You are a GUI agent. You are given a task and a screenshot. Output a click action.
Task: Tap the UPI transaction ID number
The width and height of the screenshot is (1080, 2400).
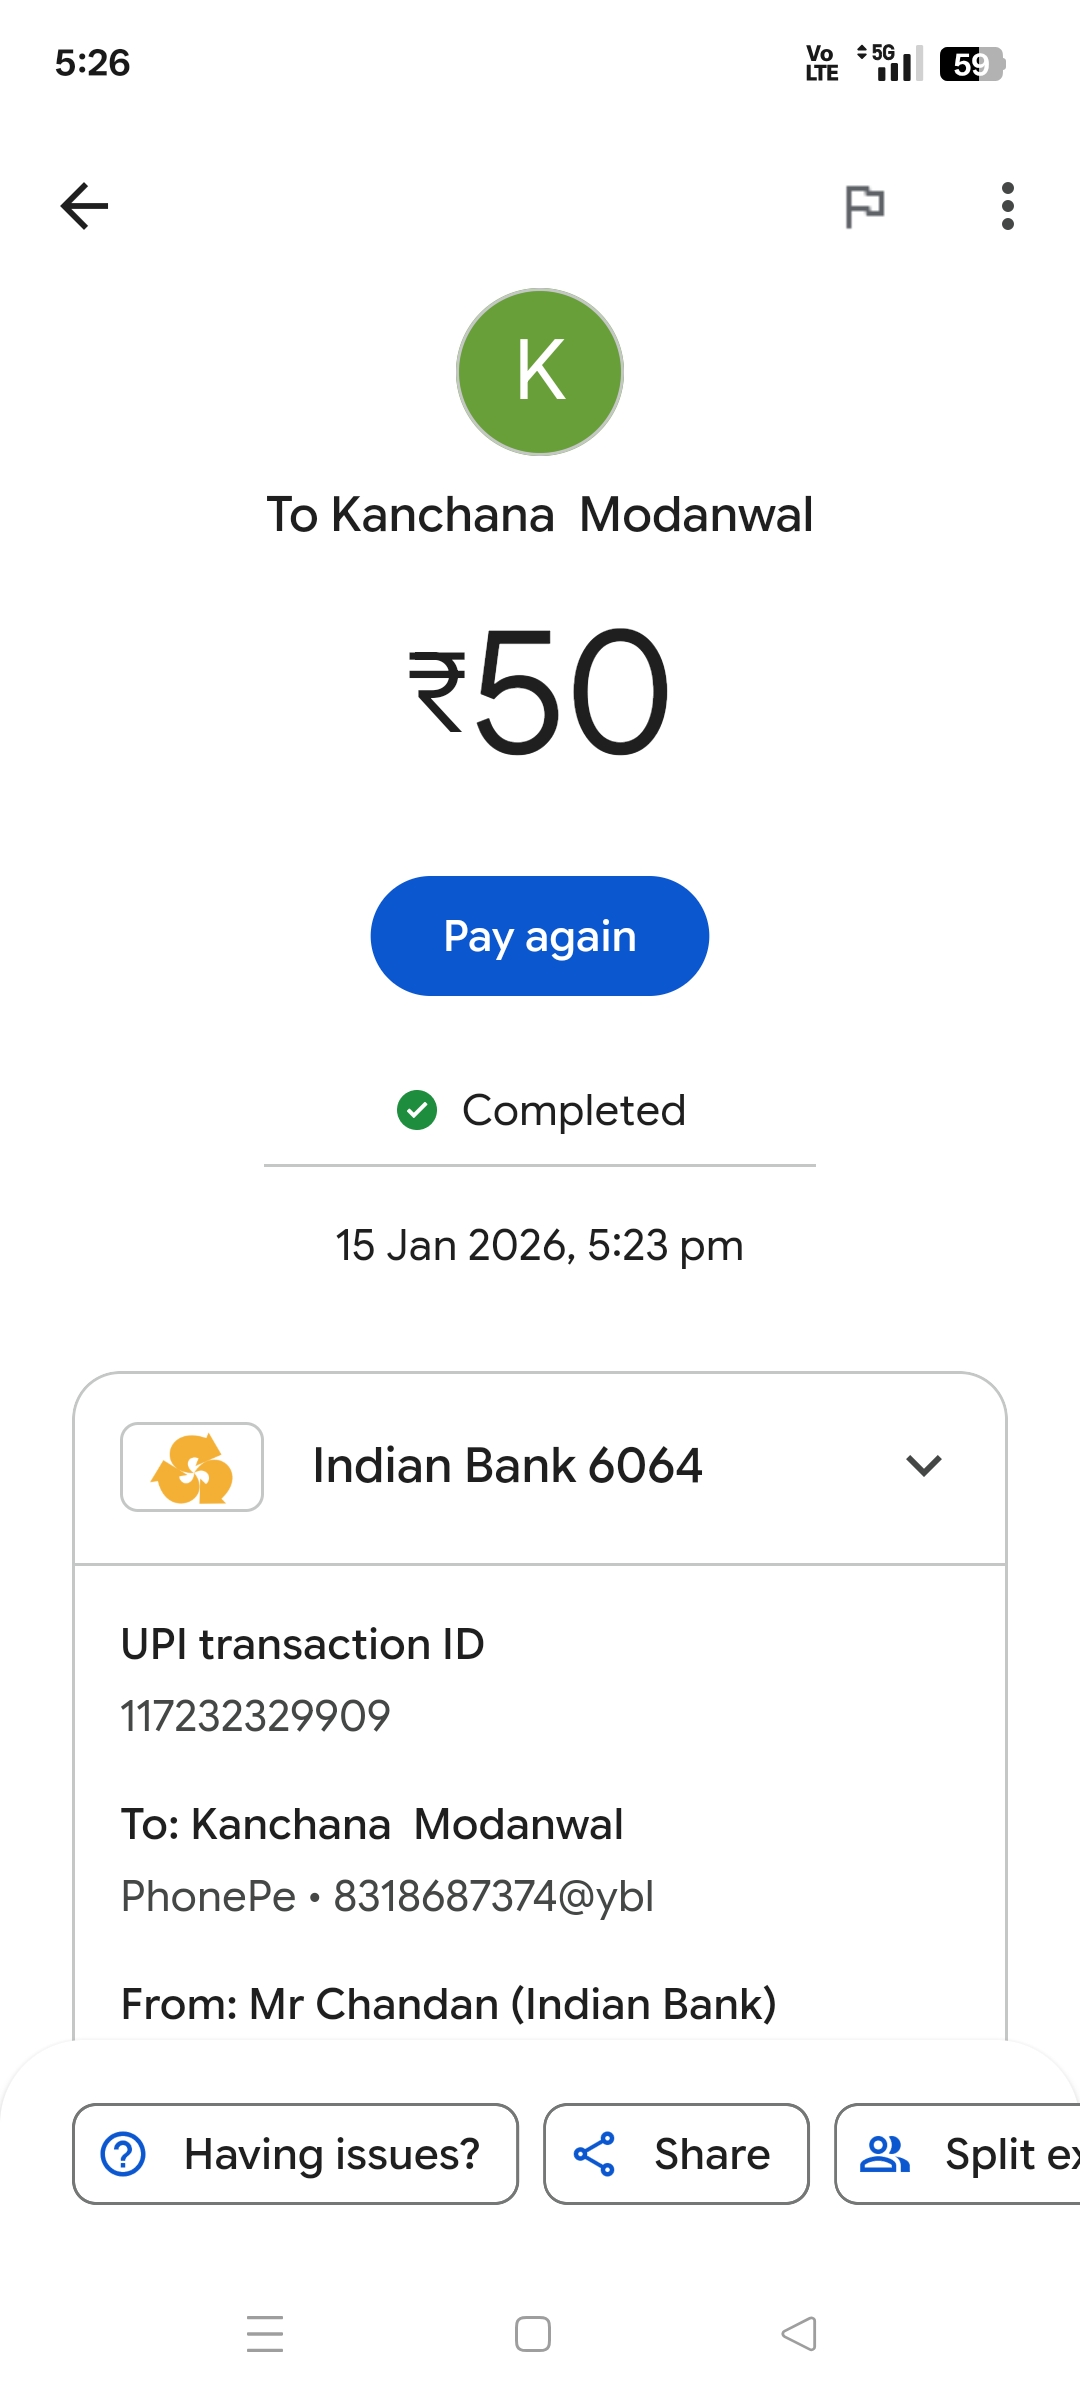tap(256, 1716)
